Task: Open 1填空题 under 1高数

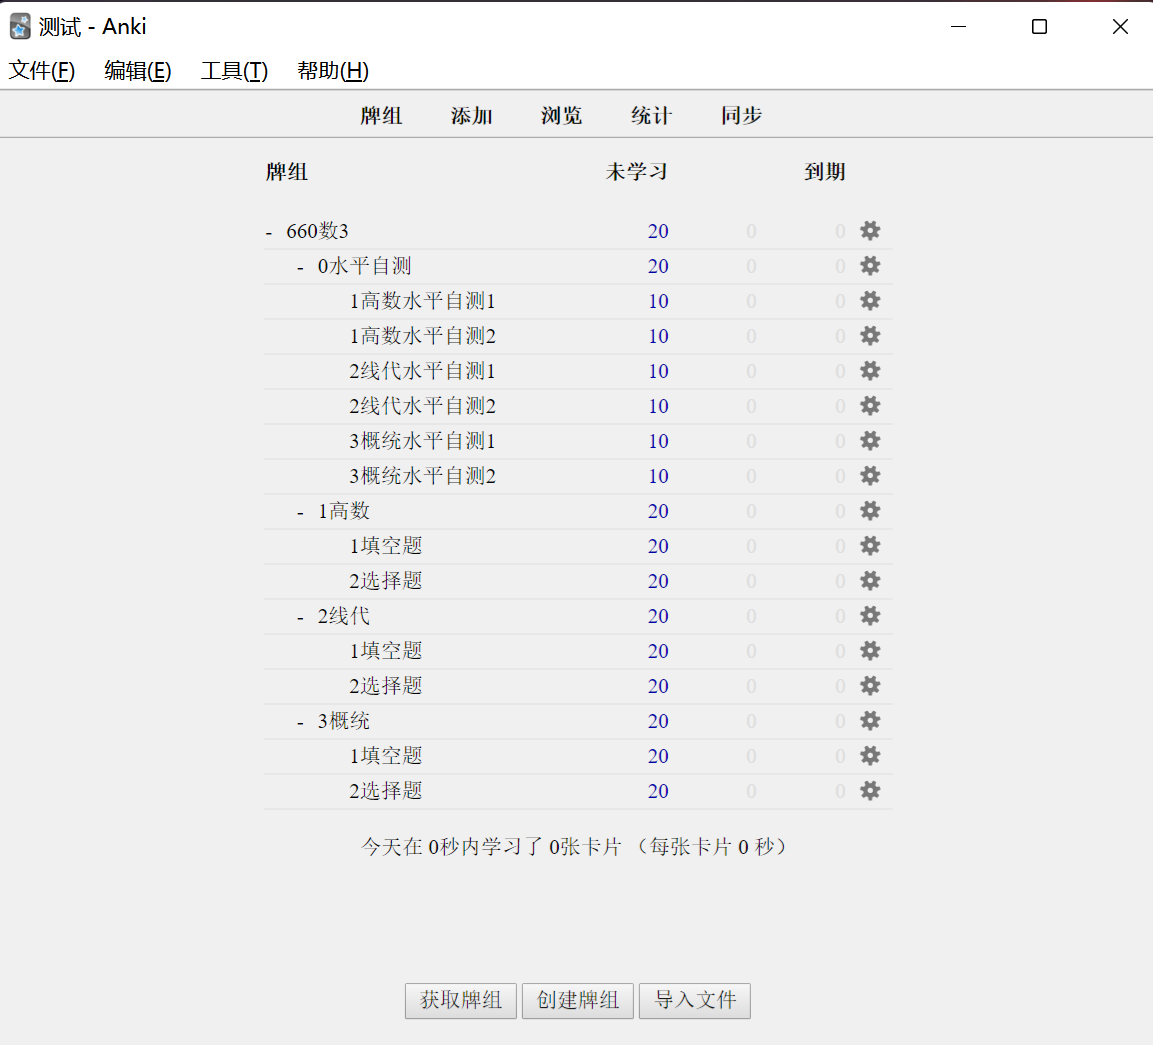Action: pyautogui.click(x=385, y=546)
